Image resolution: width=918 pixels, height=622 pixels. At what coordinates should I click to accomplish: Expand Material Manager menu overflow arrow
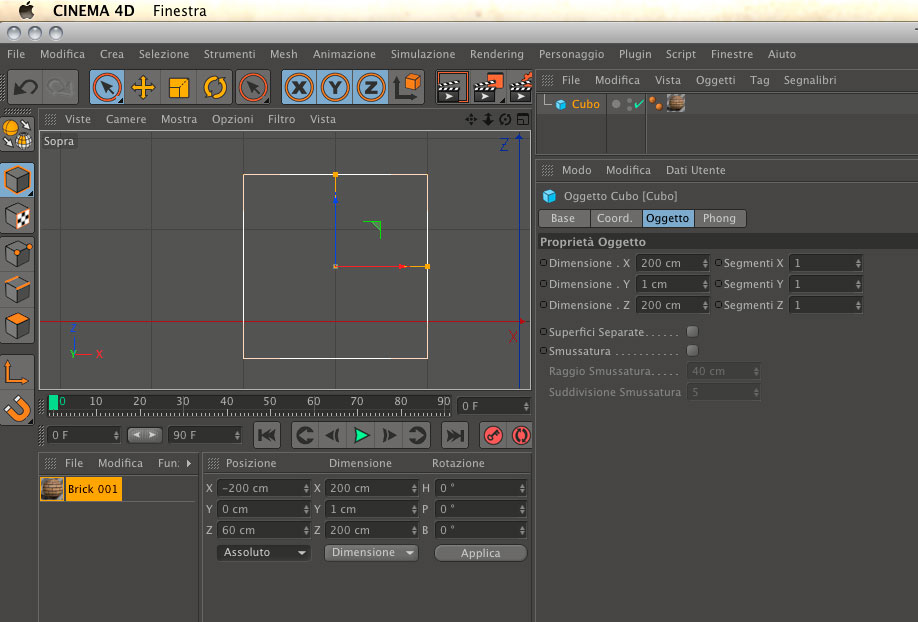tap(189, 463)
